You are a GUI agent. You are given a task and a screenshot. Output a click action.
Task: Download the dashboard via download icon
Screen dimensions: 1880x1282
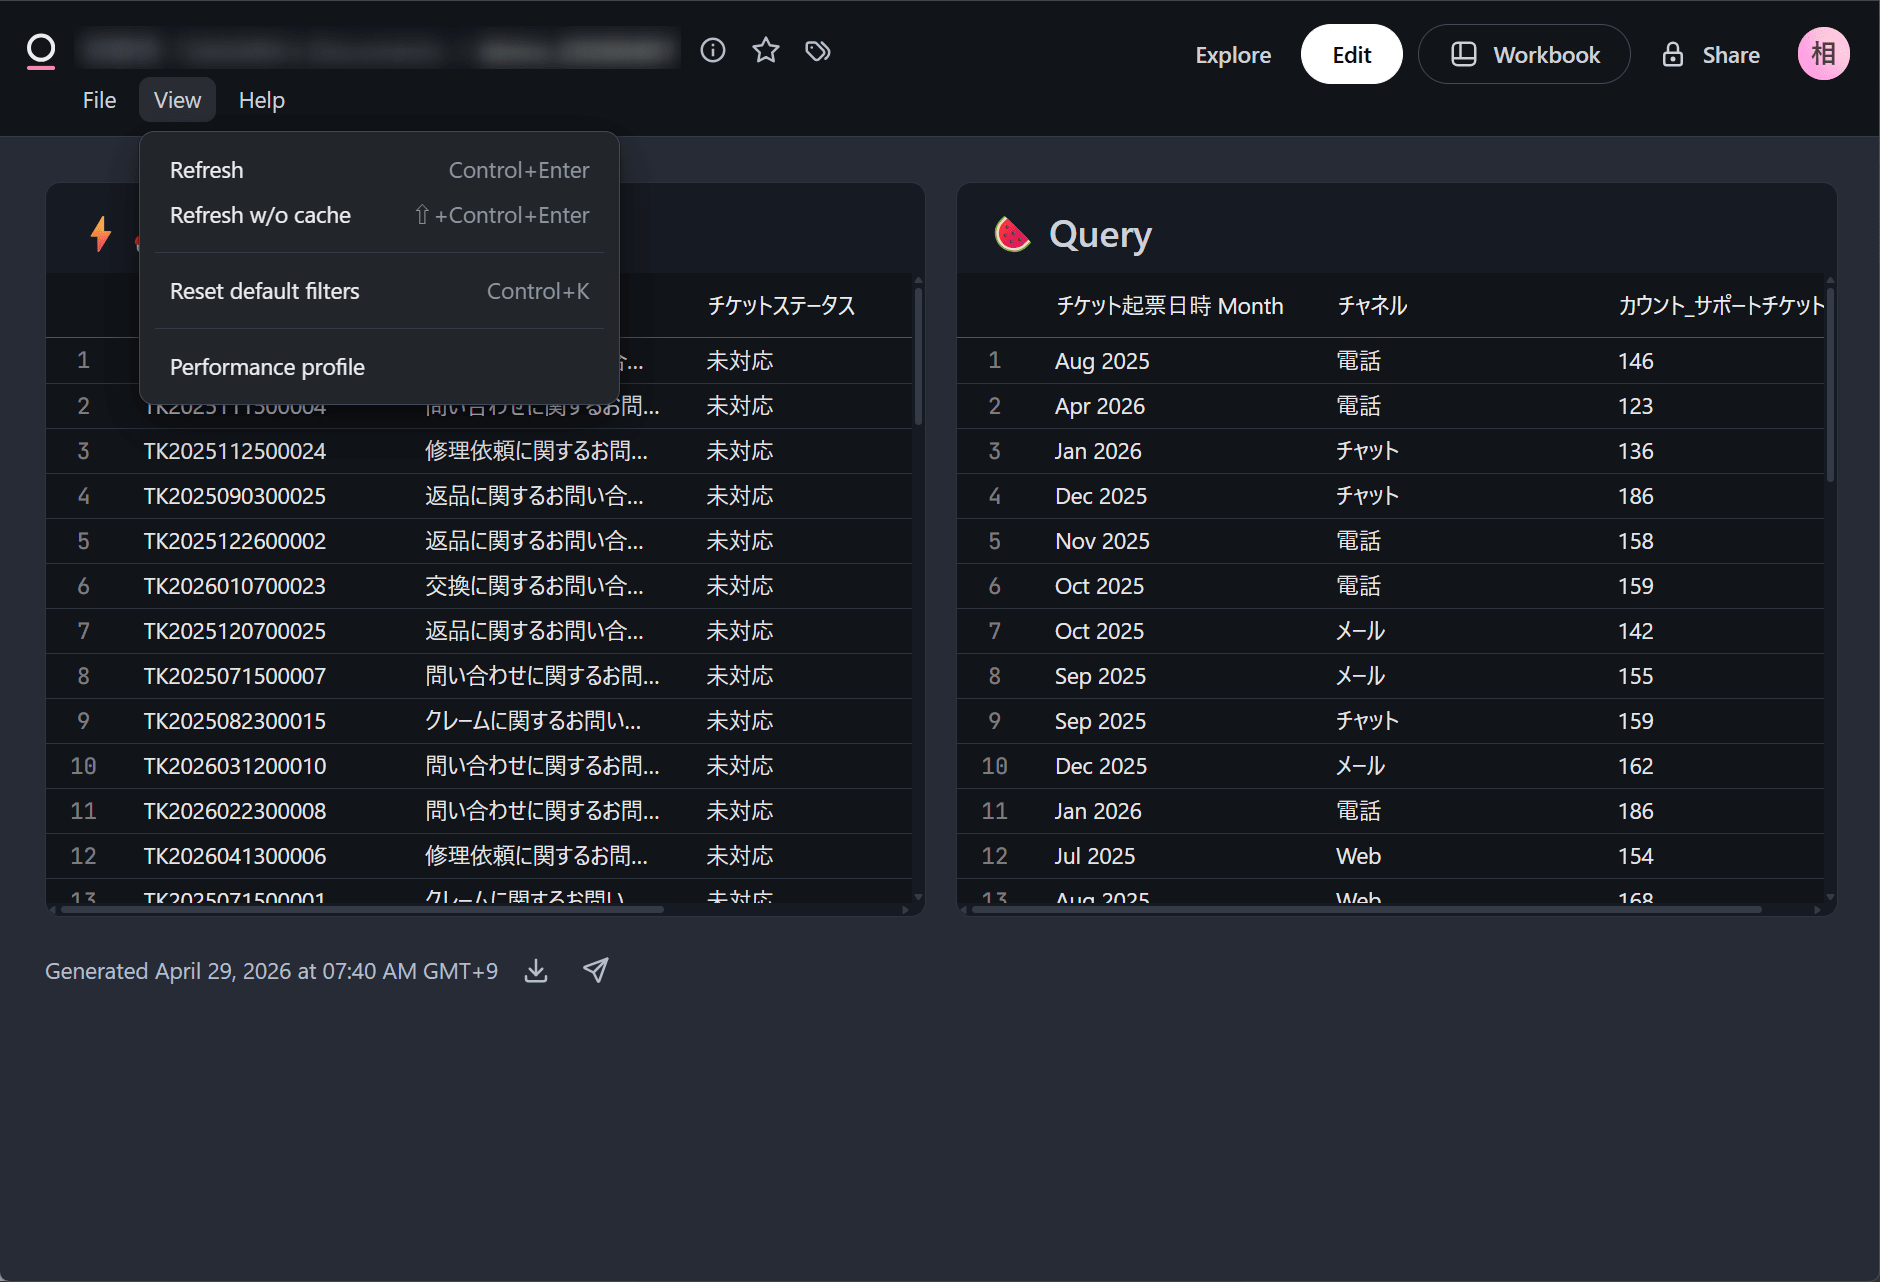click(x=536, y=971)
